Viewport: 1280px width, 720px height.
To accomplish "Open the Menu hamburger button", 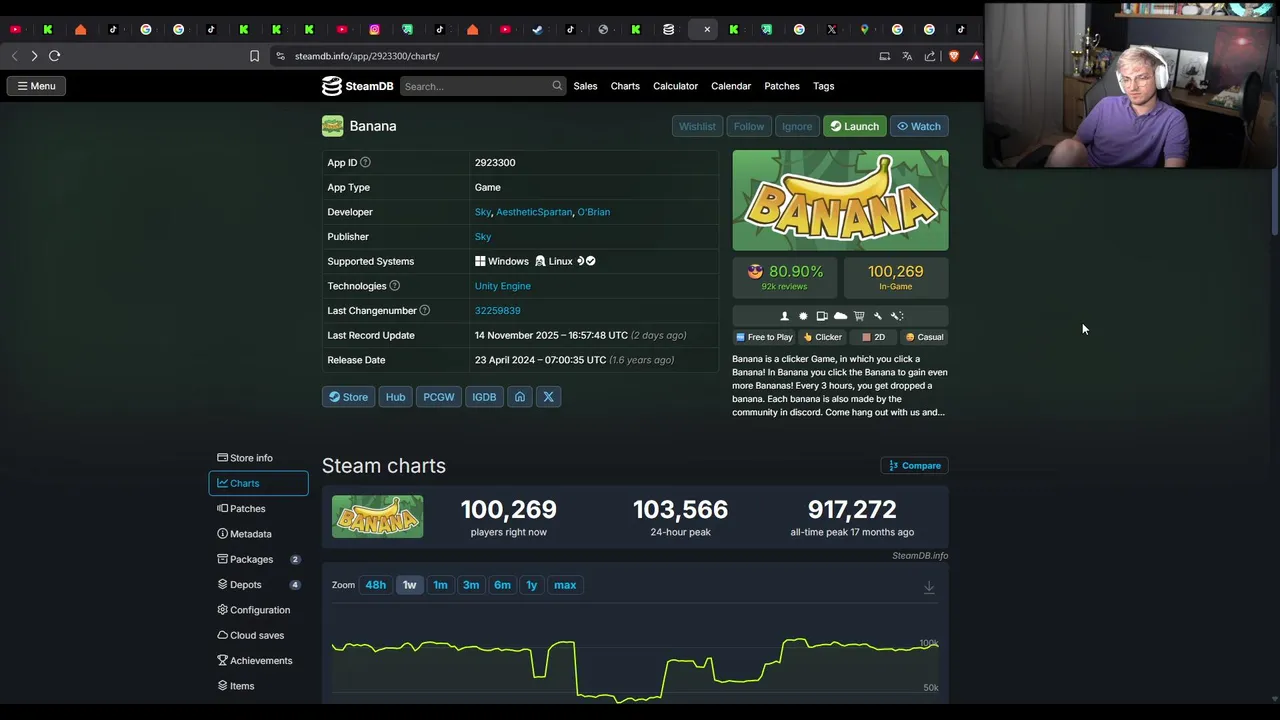I will (x=36, y=86).
